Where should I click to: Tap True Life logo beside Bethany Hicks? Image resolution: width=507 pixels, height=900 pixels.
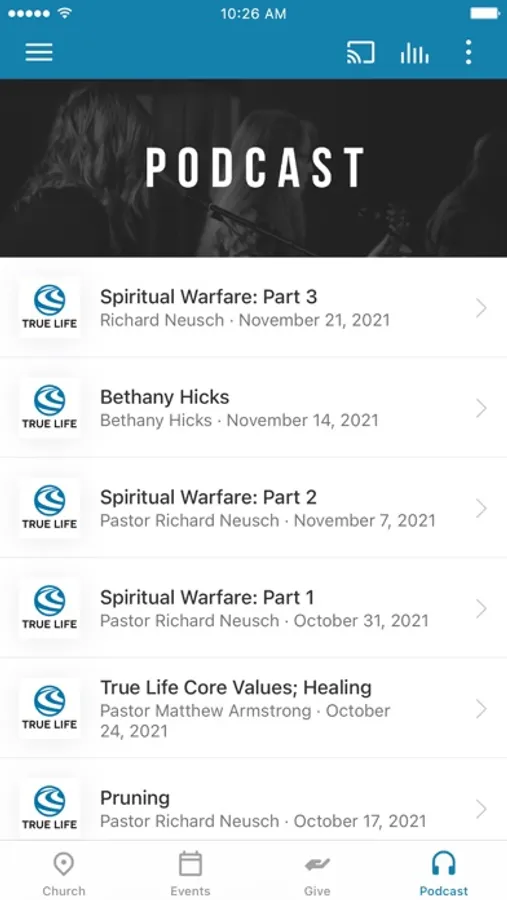(x=49, y=408)
